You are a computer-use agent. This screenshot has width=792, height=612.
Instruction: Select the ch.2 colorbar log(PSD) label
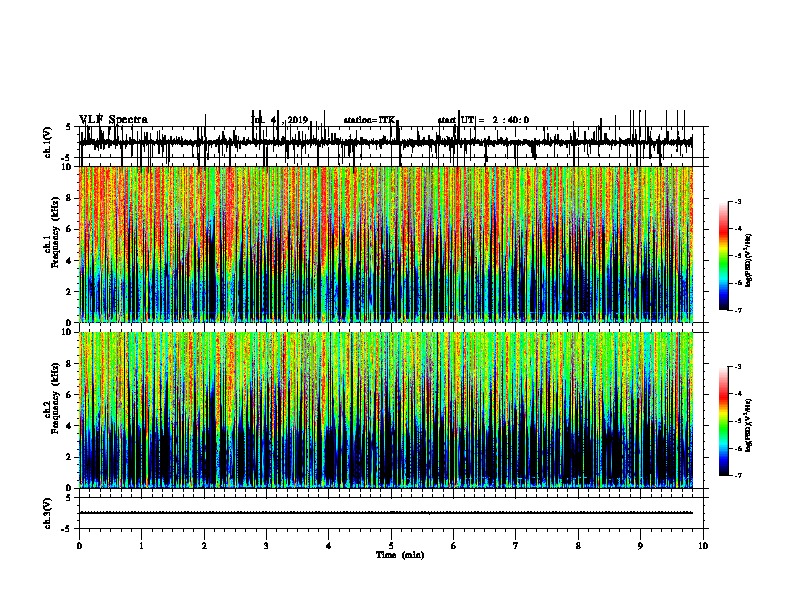click(x=748, y=425)
